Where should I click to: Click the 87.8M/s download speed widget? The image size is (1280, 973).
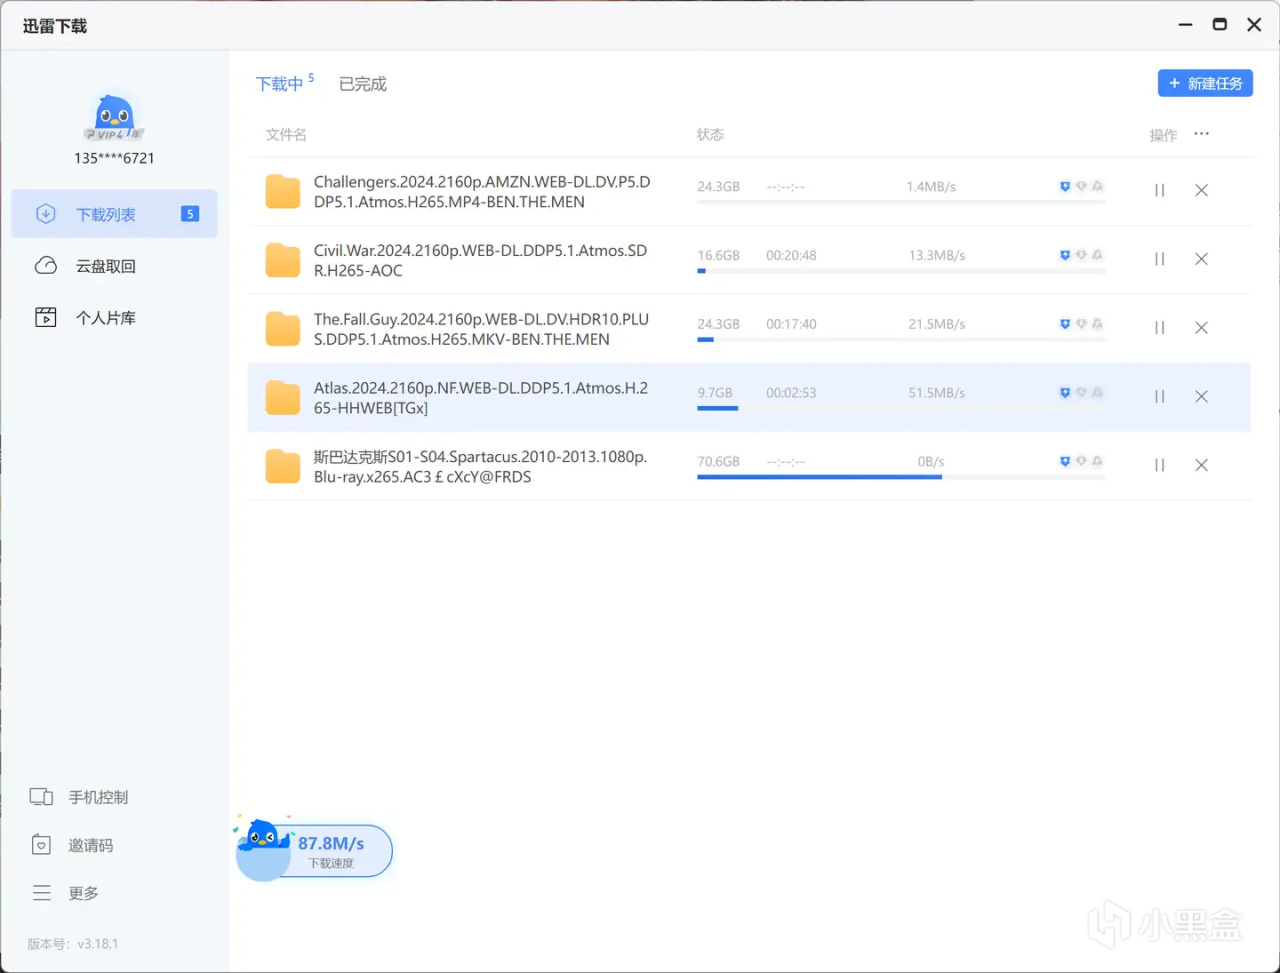click(314, 850)
